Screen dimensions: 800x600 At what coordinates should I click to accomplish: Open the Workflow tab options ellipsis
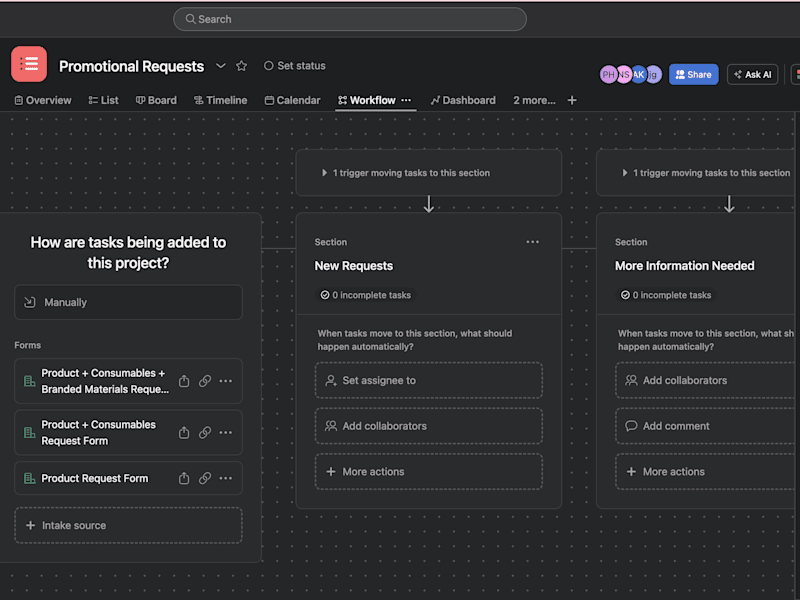(x=406, y=100)
